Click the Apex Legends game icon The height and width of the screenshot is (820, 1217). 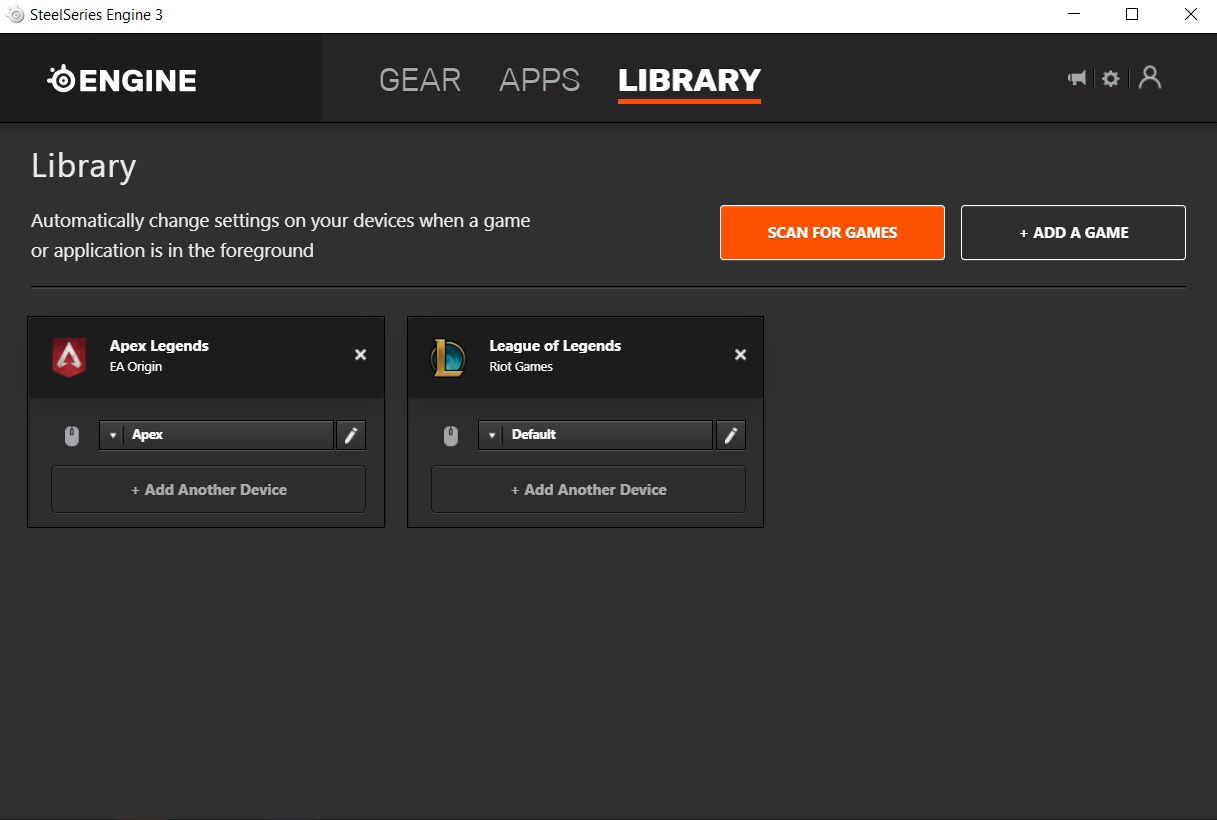[69, 357]
